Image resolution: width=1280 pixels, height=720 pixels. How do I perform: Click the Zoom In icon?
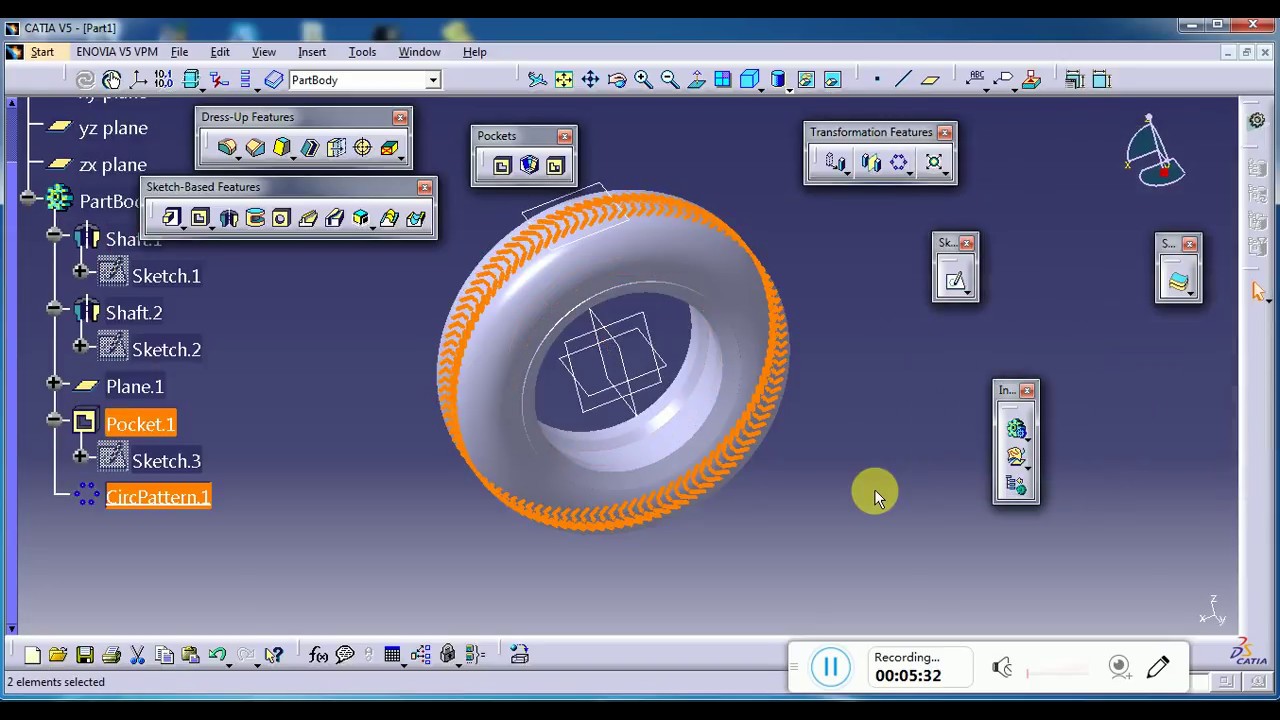click(x=643, y=80)
